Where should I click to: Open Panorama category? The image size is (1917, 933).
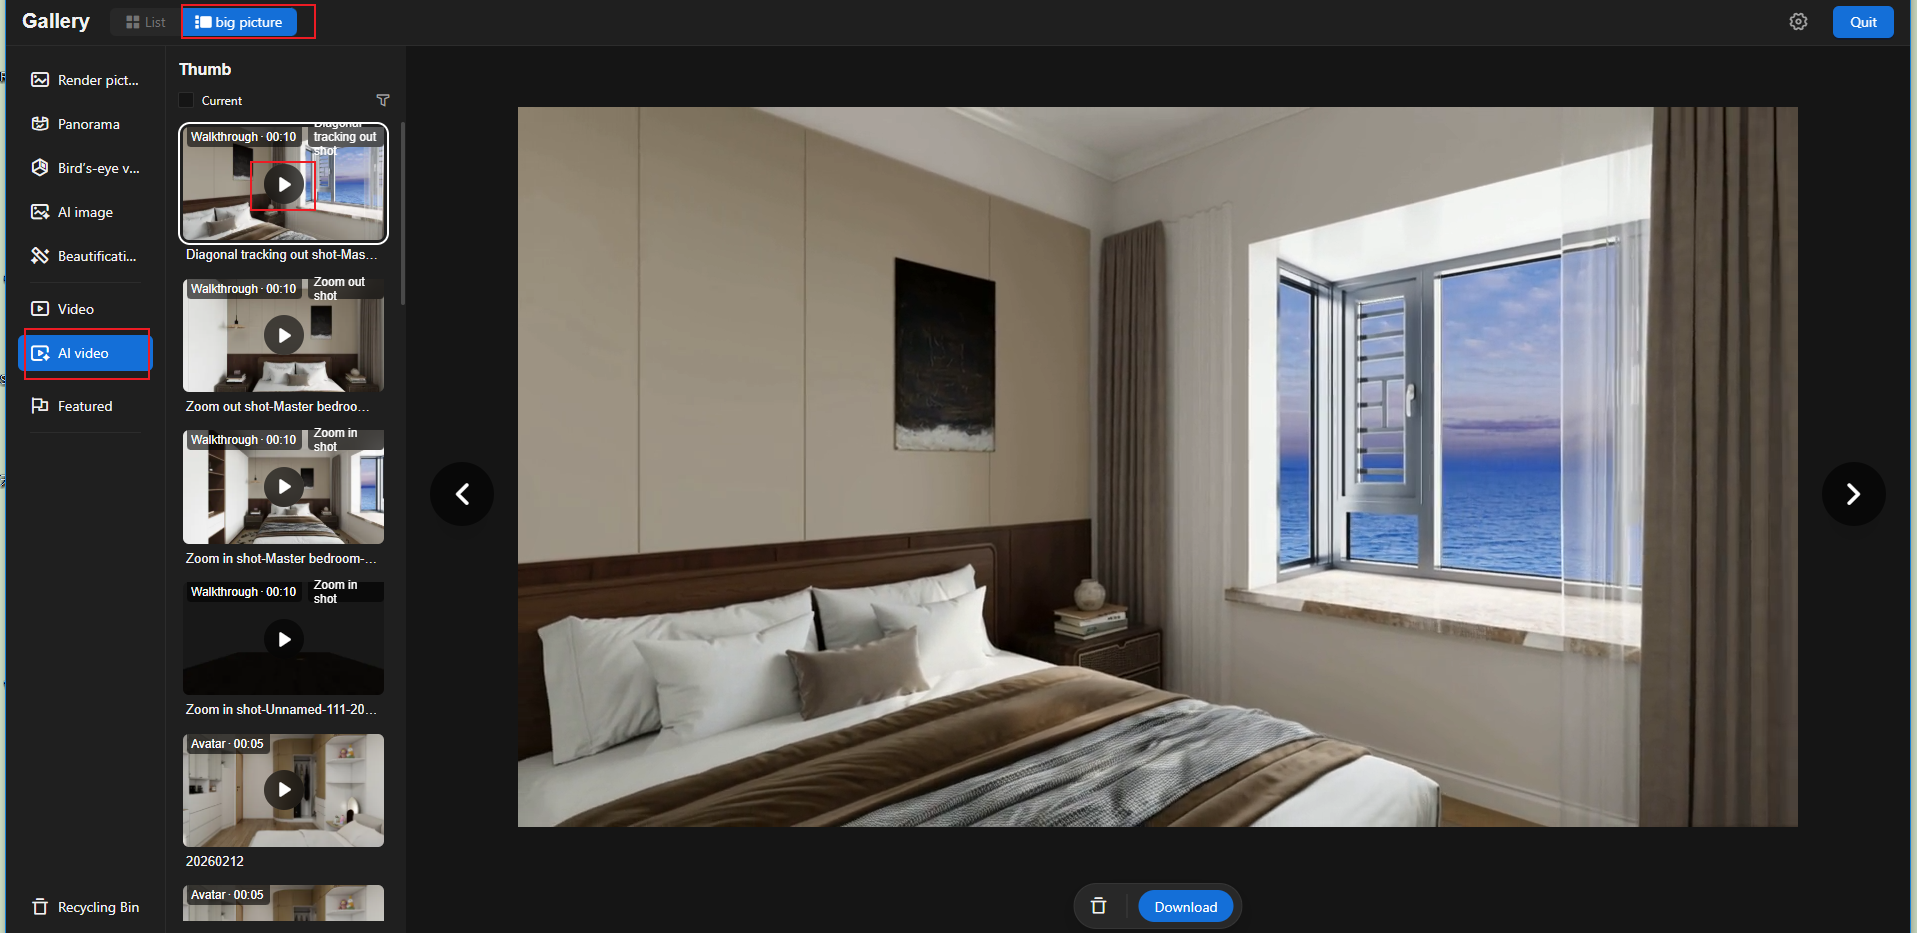pyautogui.click(x=88, y=124)
